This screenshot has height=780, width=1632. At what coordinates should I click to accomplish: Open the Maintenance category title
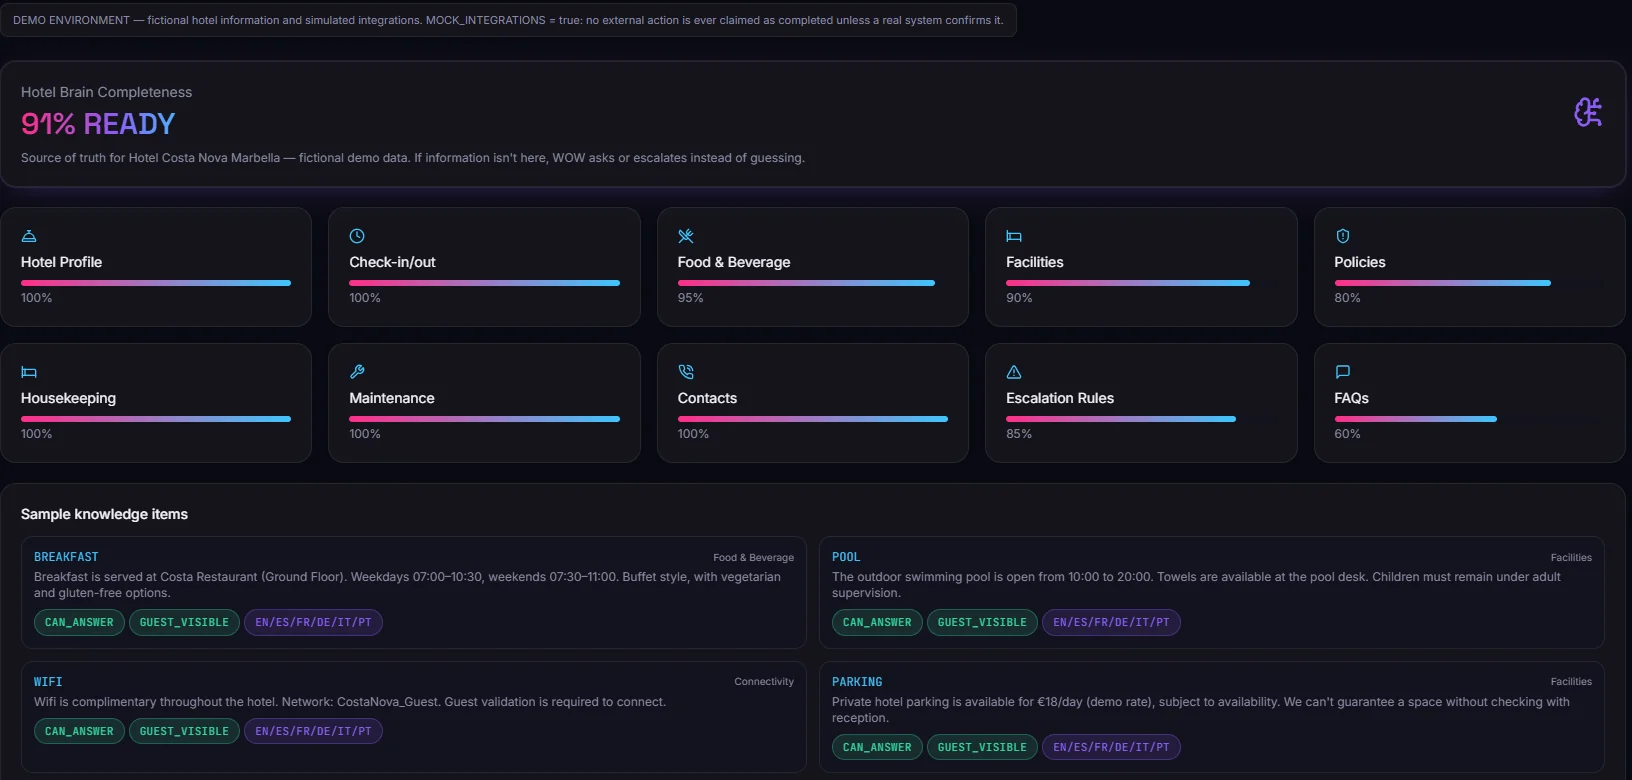(x=392, y=398)
